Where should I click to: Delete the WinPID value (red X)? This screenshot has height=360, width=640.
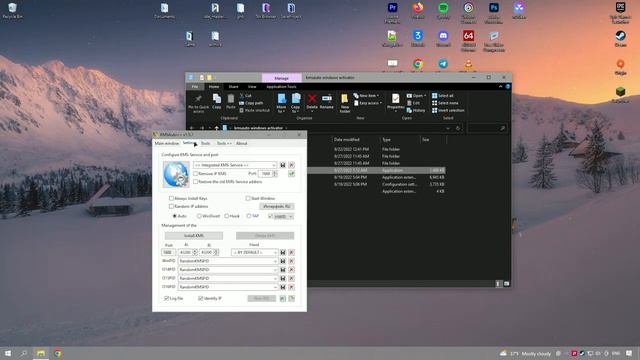pos(291,261)
